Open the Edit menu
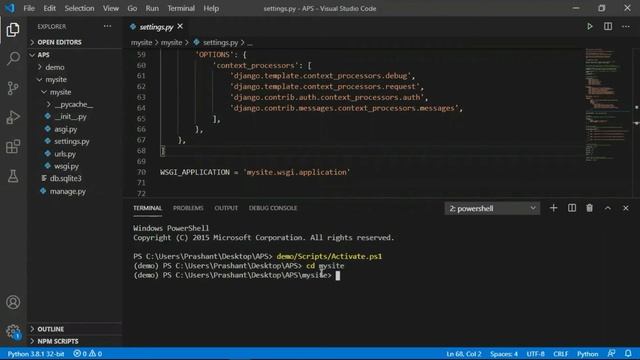640x360 pixels. click(49, 8)
